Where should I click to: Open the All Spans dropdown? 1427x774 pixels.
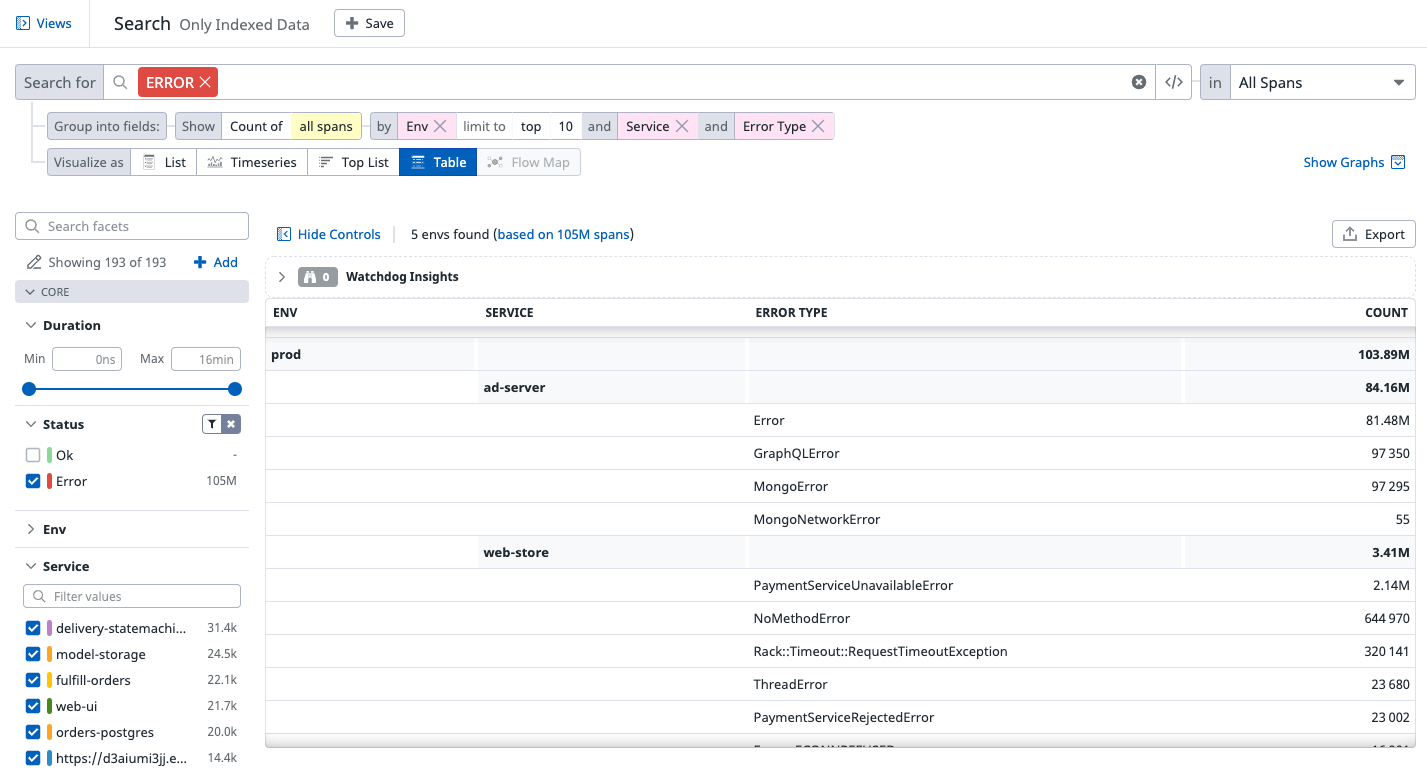(1319, 83)
